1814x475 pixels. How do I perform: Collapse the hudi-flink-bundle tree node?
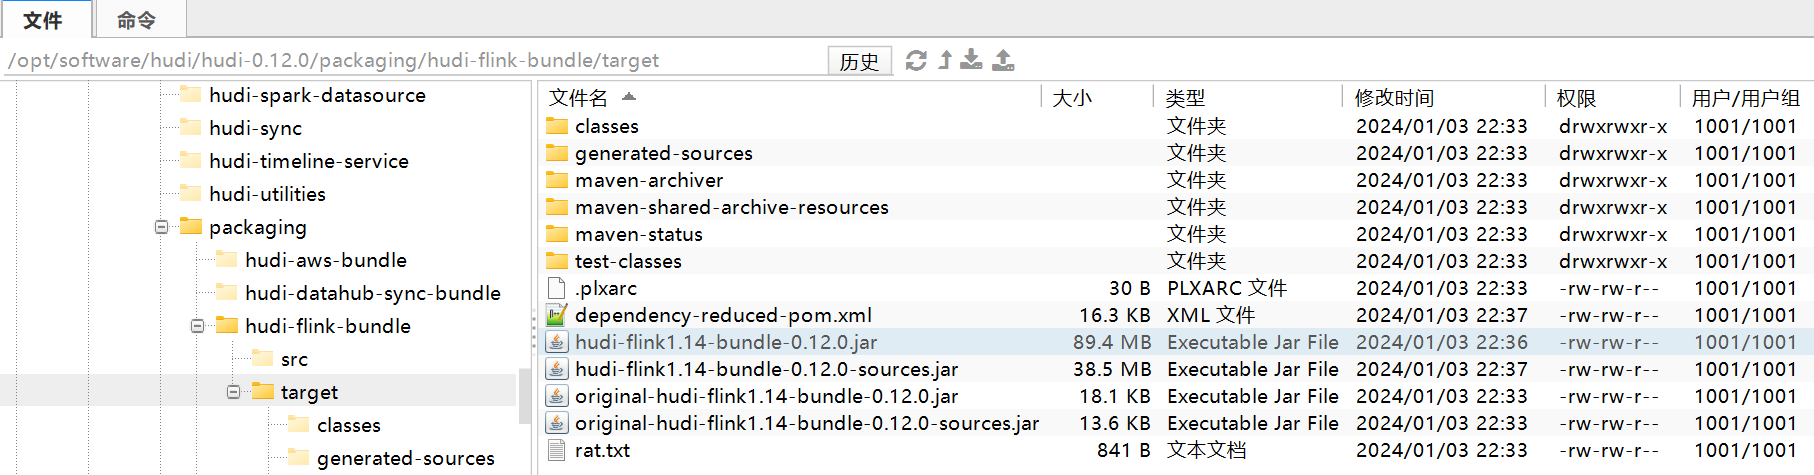pos(197,326)
